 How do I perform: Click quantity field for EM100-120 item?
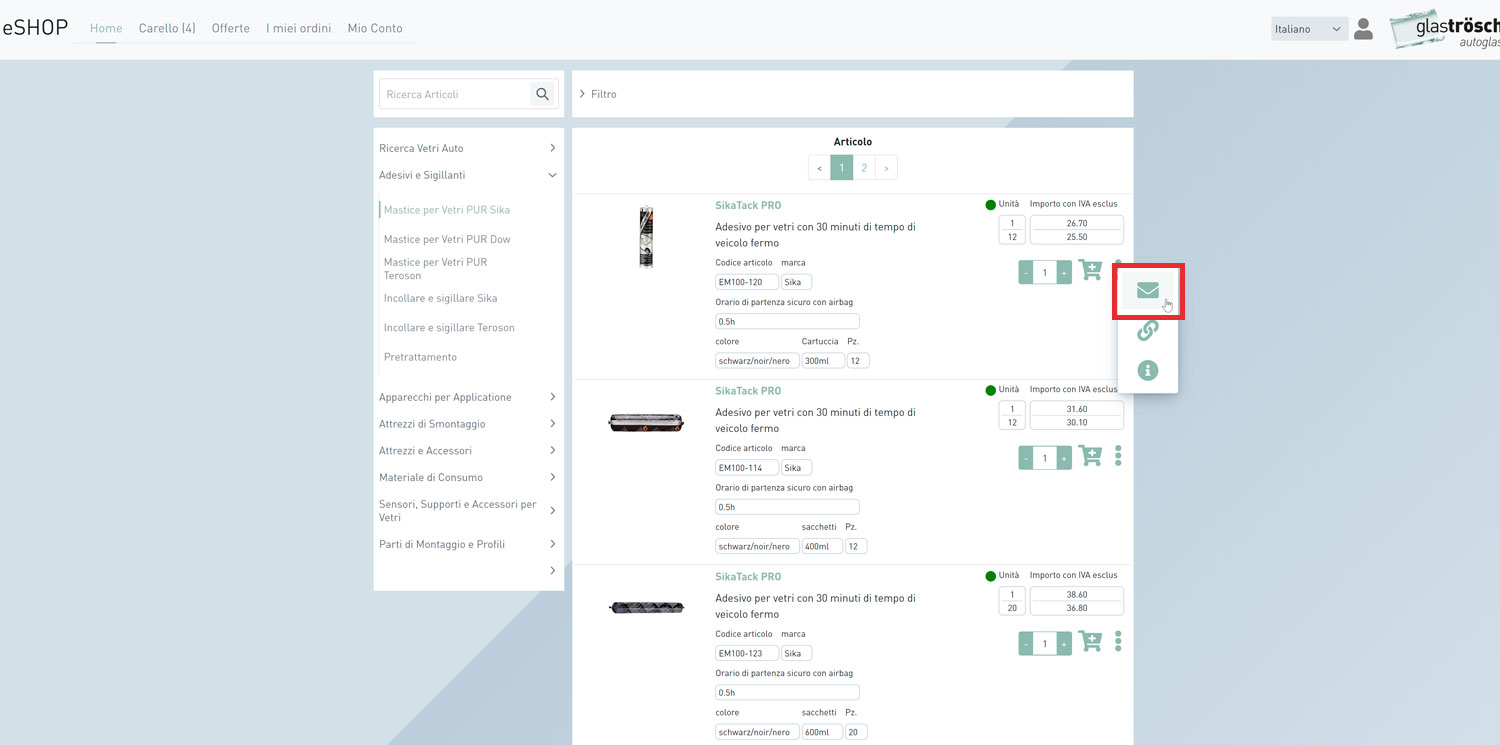(x=1045, y=272)
